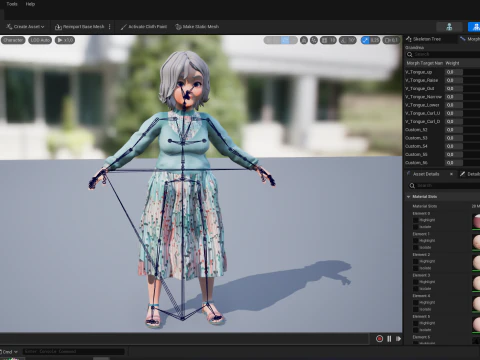The image size is (480, 360).
Task: Click weight value of Custom_56
Action: pos(454,163)
